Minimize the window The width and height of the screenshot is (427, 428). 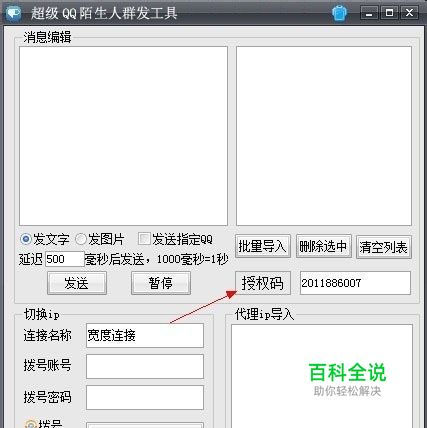pos(369,13)
